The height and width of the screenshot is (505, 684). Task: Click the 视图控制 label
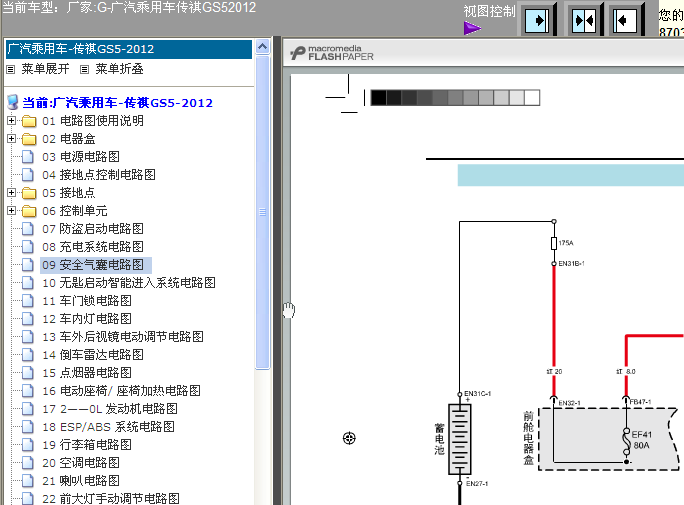click(489, 11)
